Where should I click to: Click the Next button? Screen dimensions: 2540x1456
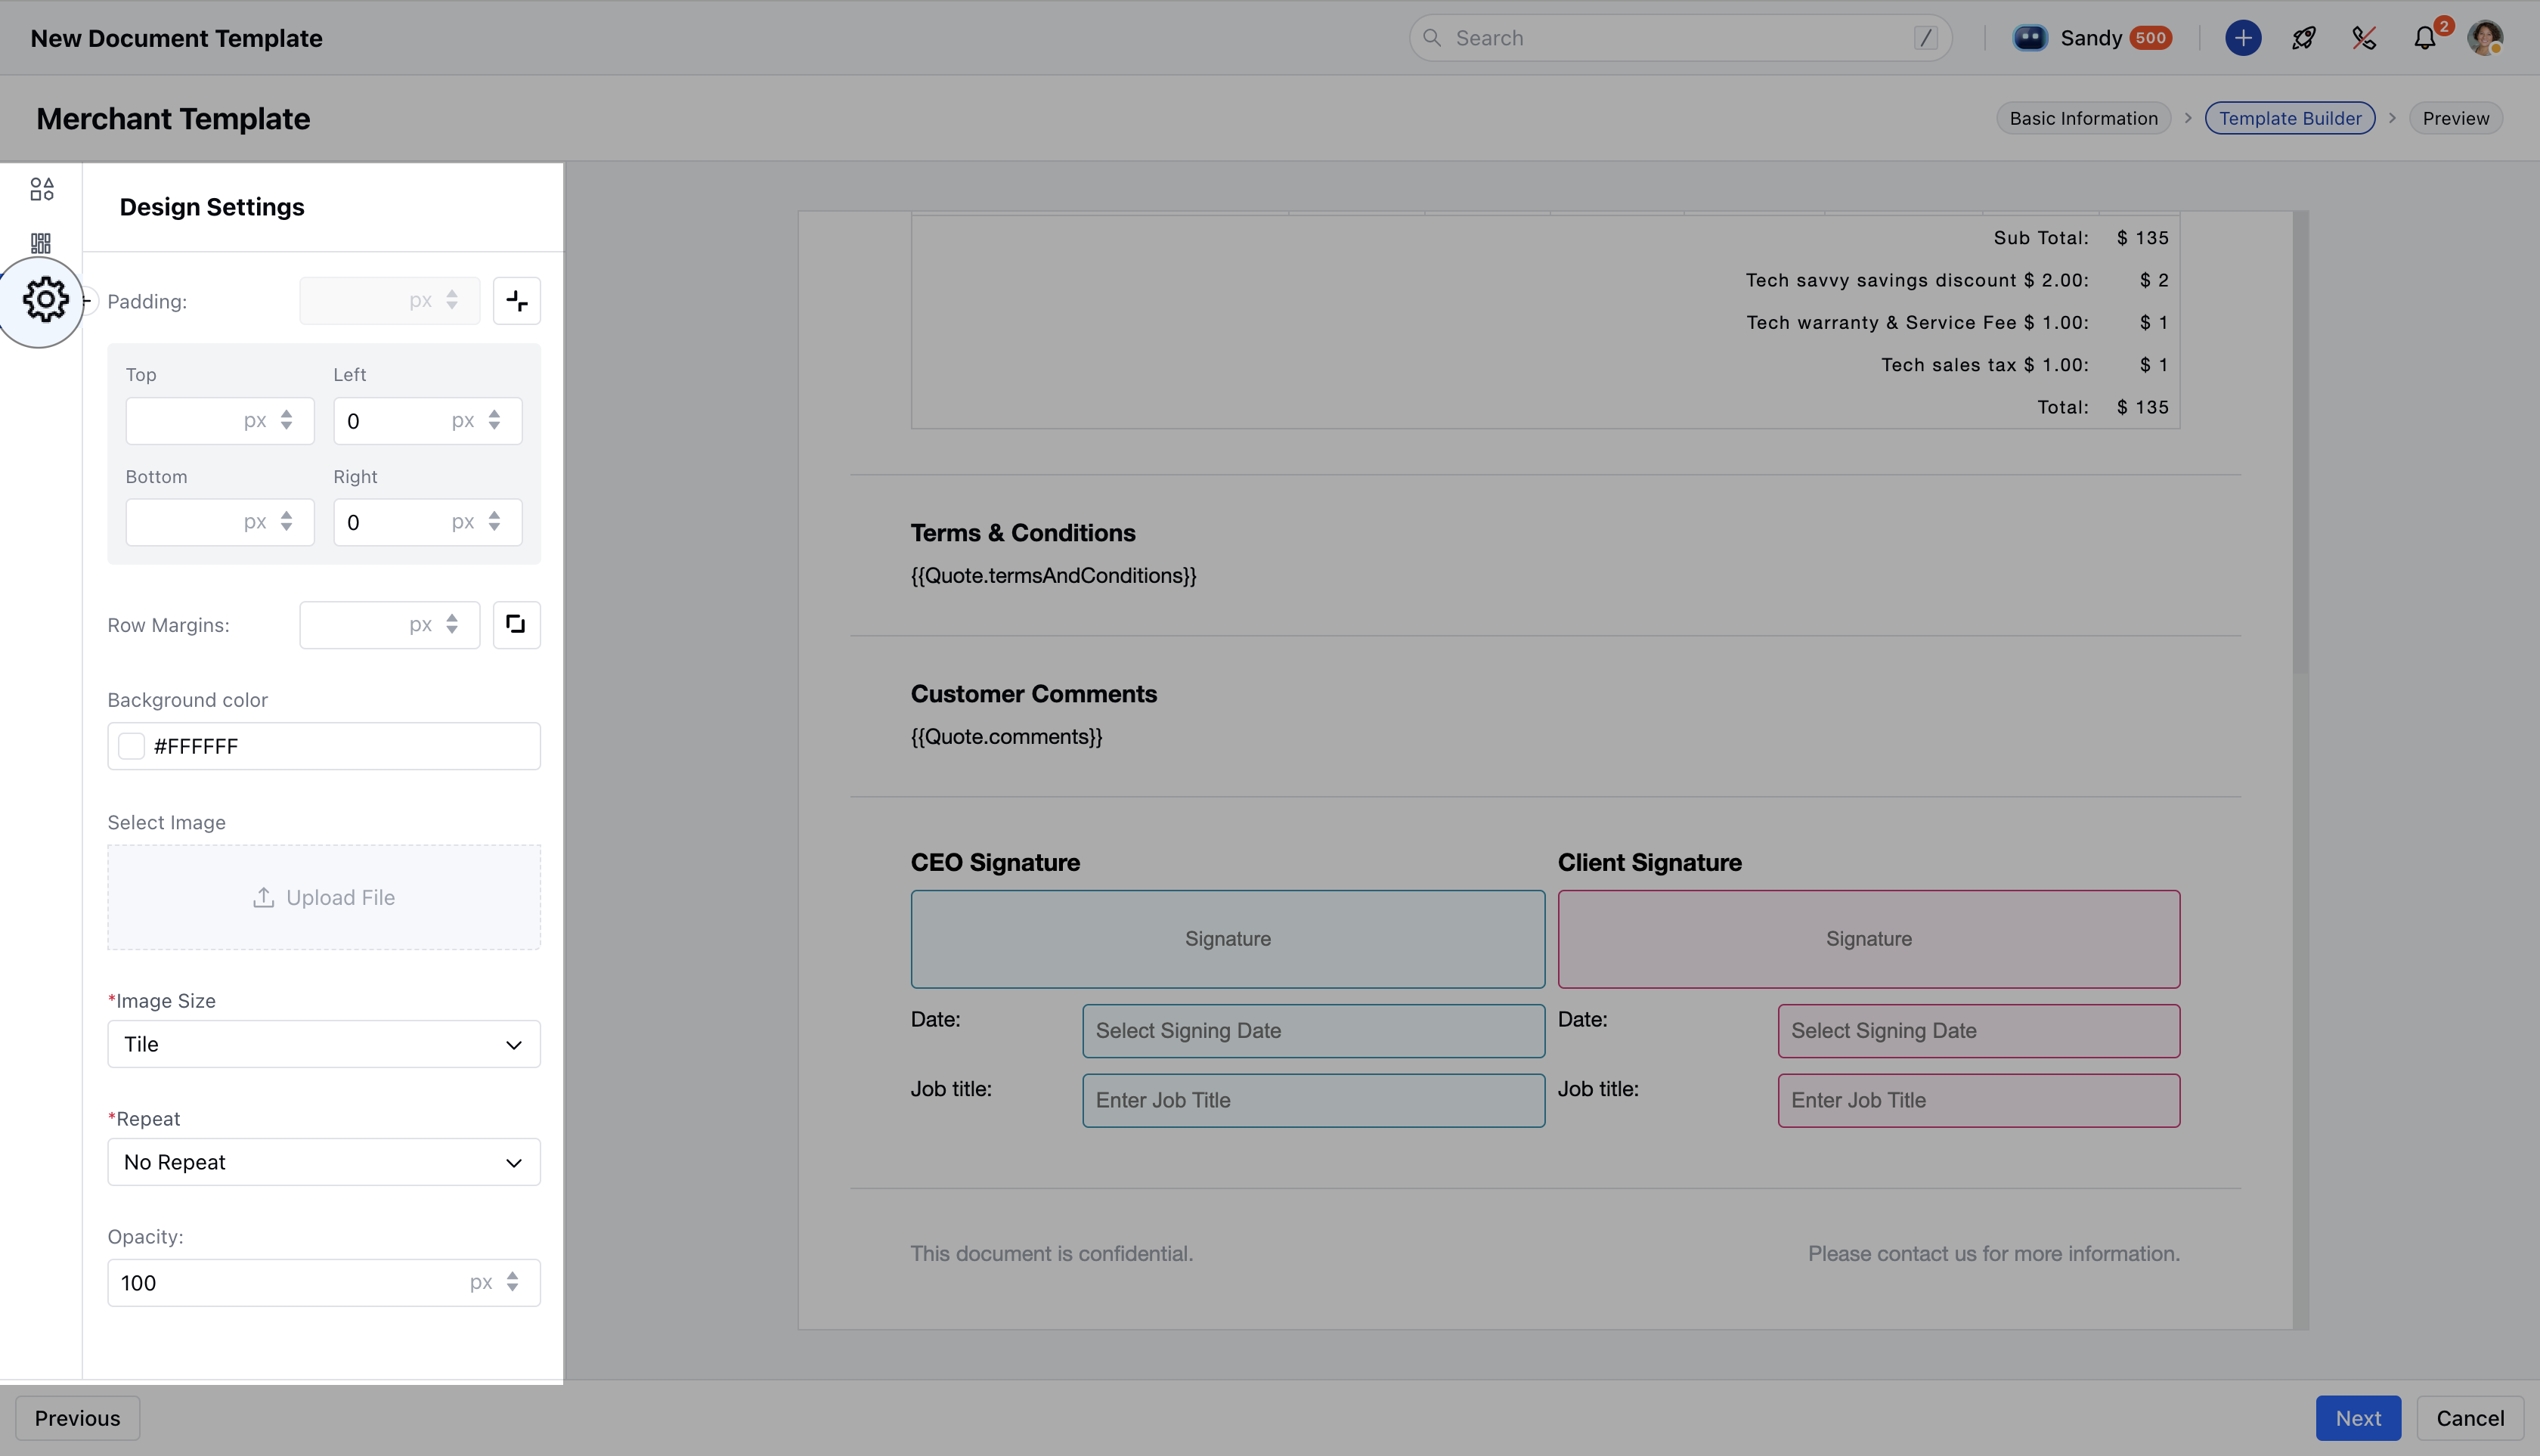click(2358, 1418)
